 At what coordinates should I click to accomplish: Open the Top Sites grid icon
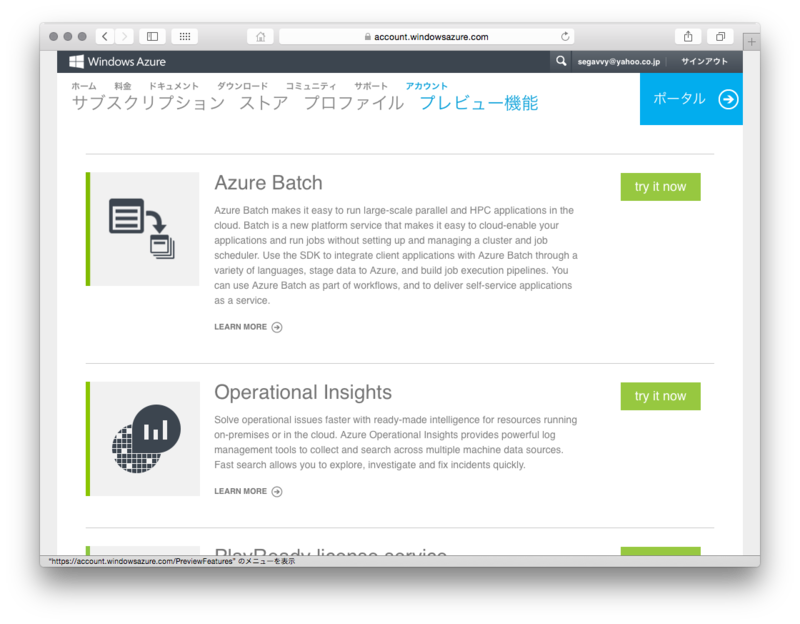click(x=185, y=36)
